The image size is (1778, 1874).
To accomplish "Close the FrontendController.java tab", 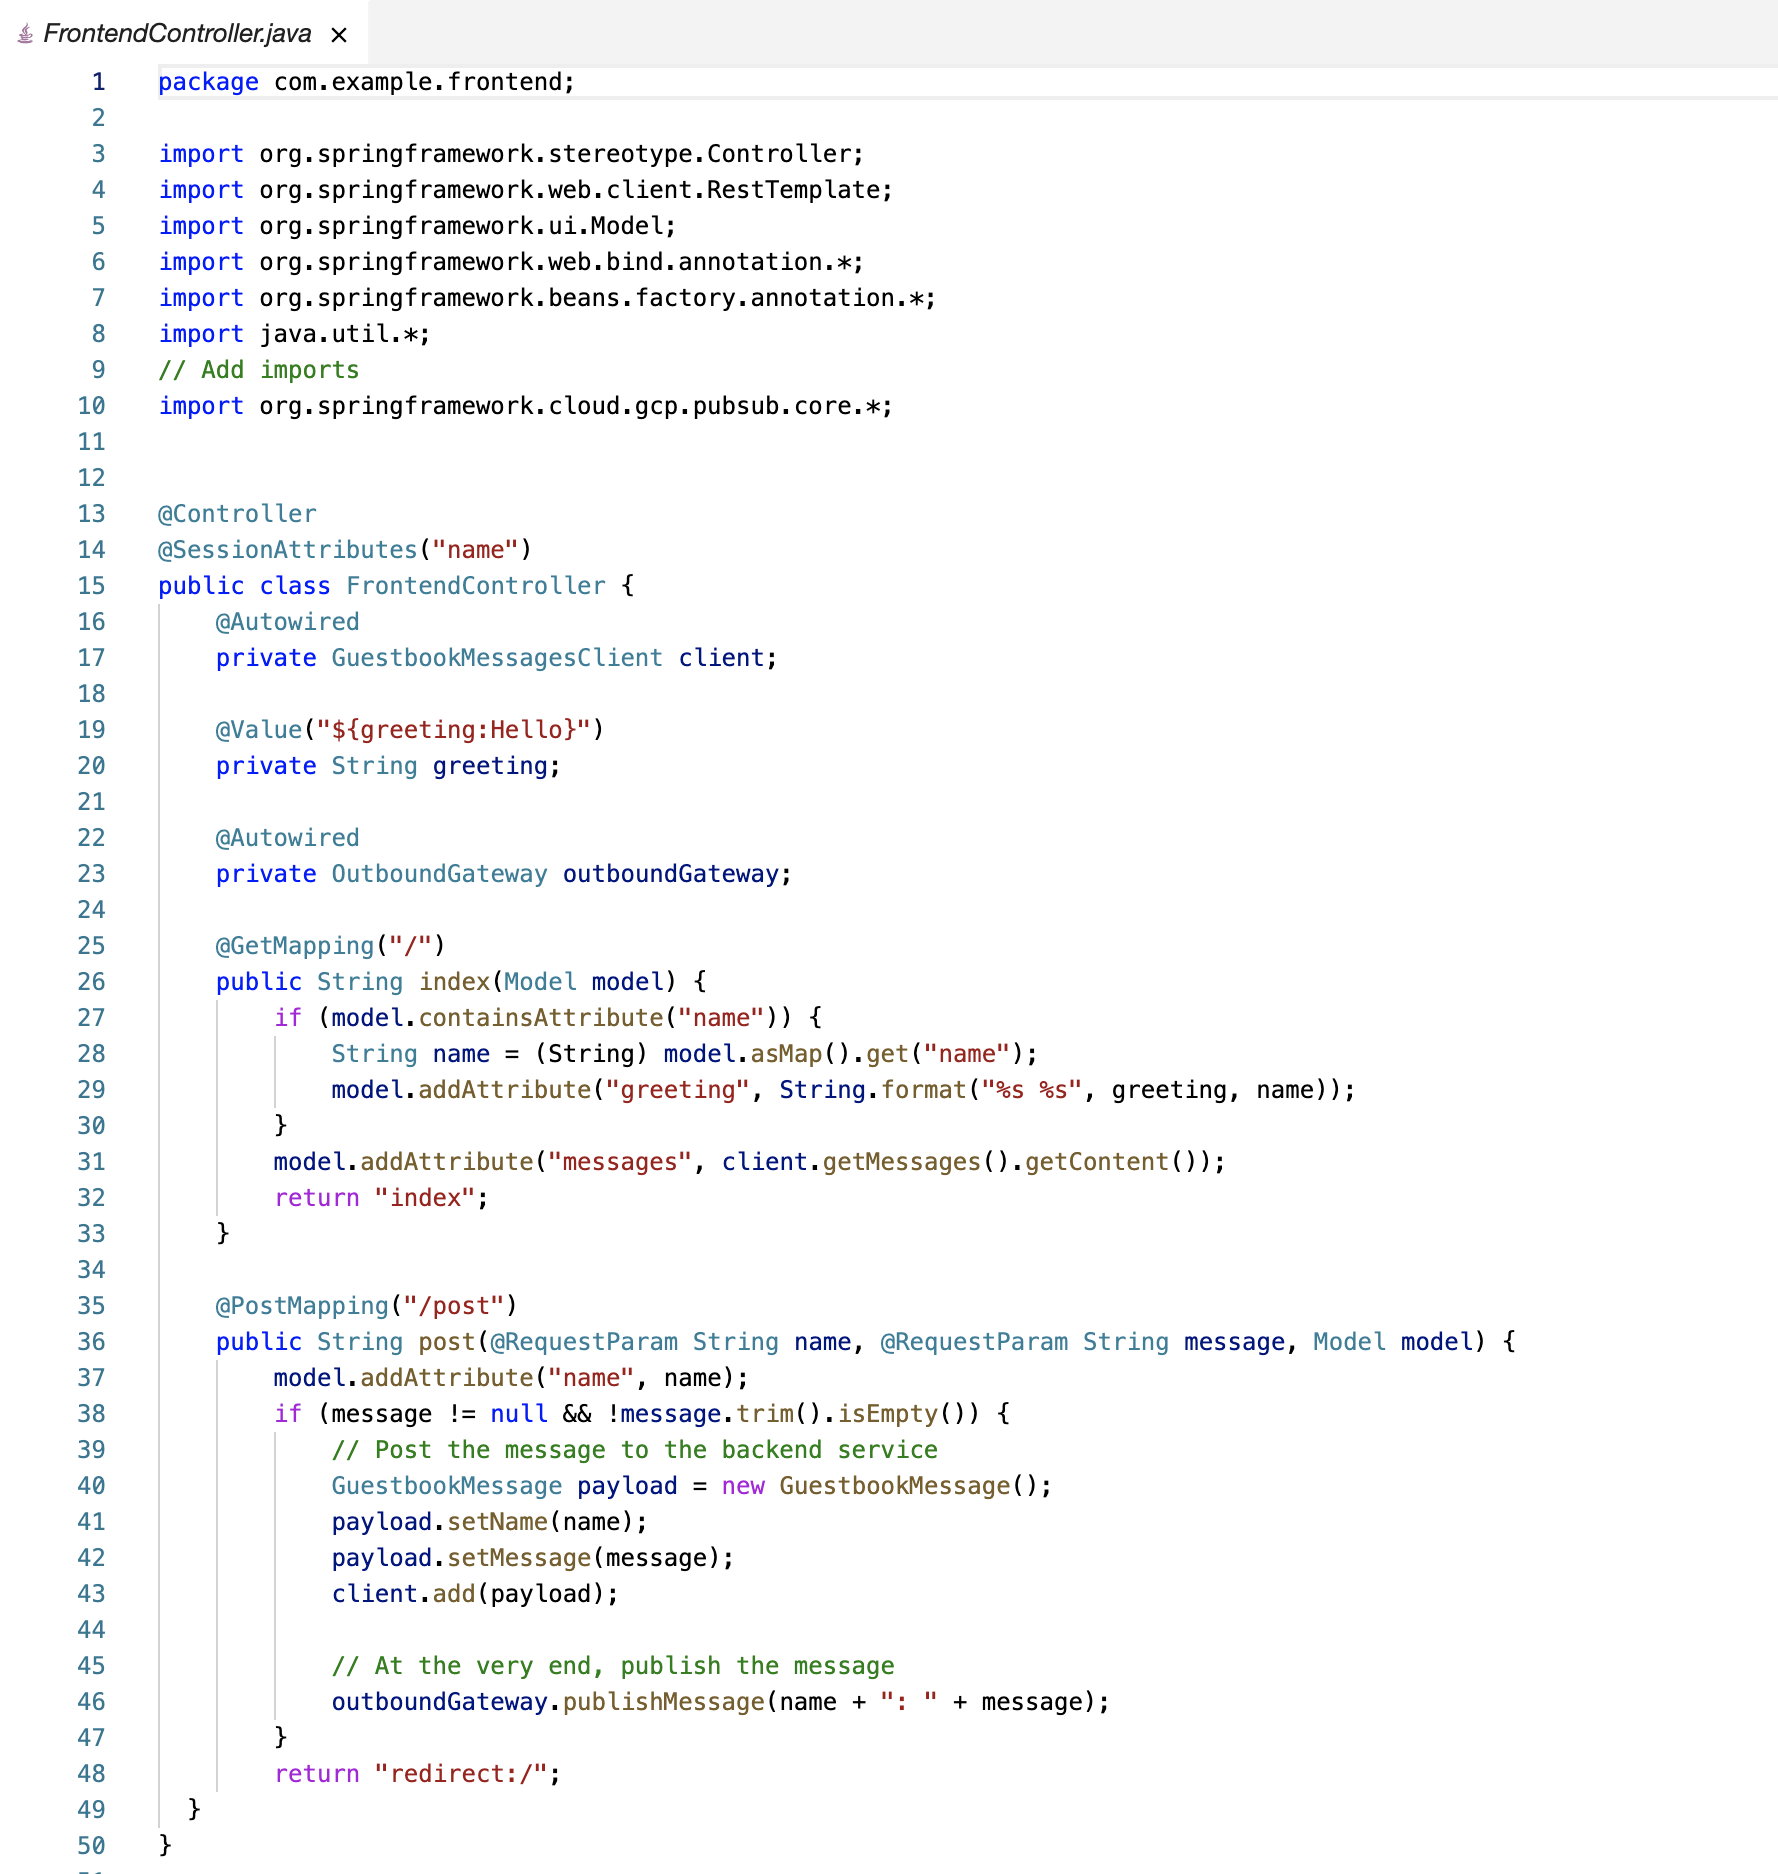I will [x=339, y=35].
